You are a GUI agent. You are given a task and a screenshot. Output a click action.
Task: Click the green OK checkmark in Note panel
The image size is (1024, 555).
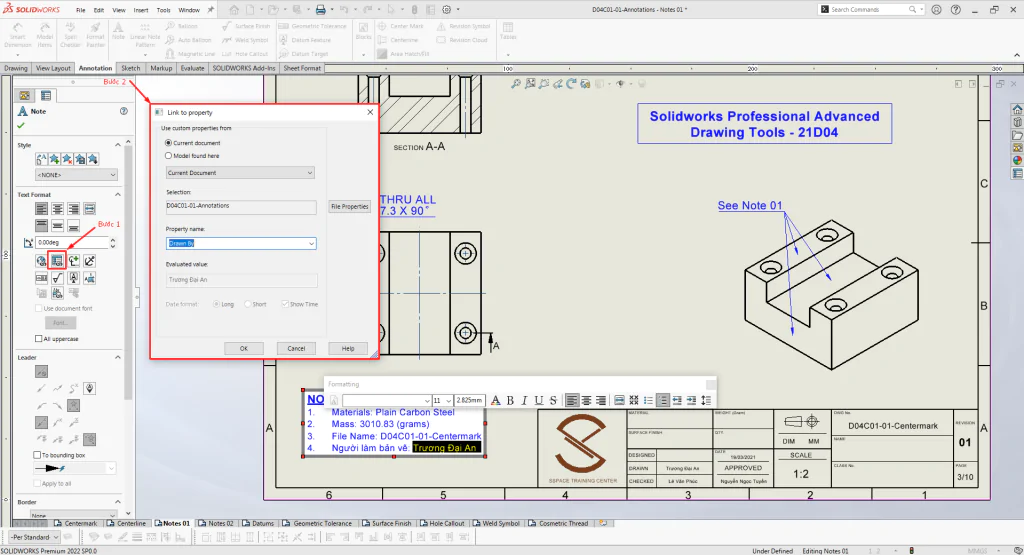[21, 125]
